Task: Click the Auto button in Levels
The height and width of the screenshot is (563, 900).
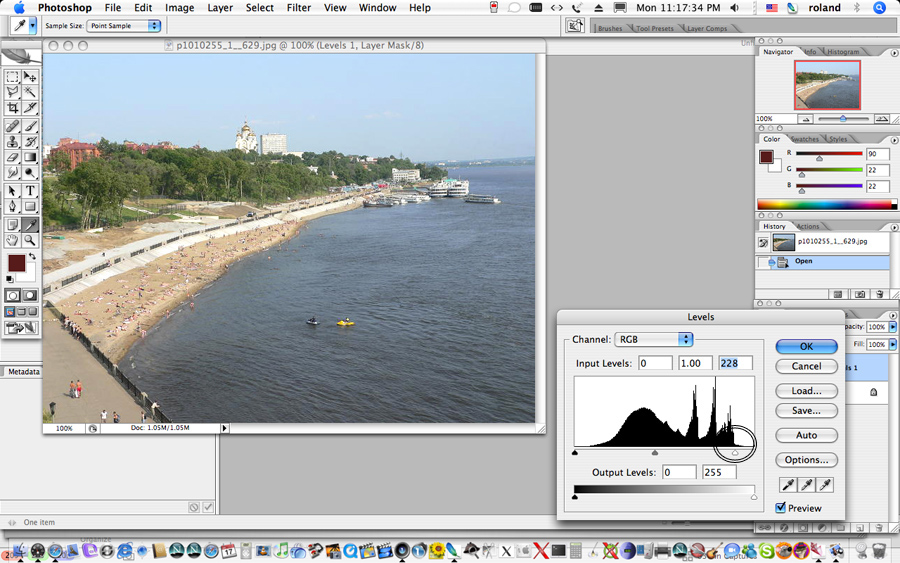Action: pyautogui.click(x=806, y=436)
